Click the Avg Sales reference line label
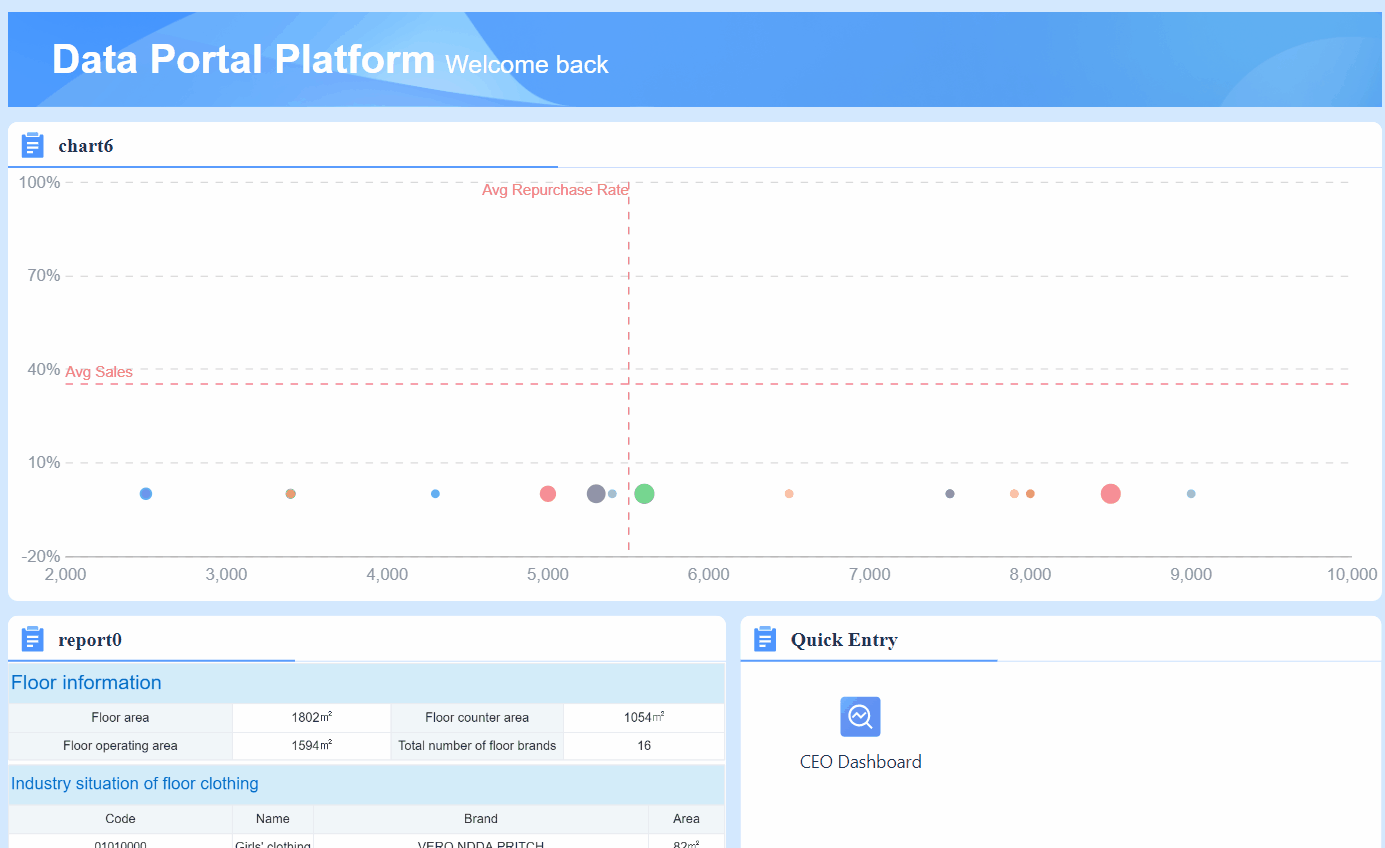Image resolution: width=1385 pixels, height=848 pixels. point(99,372)
